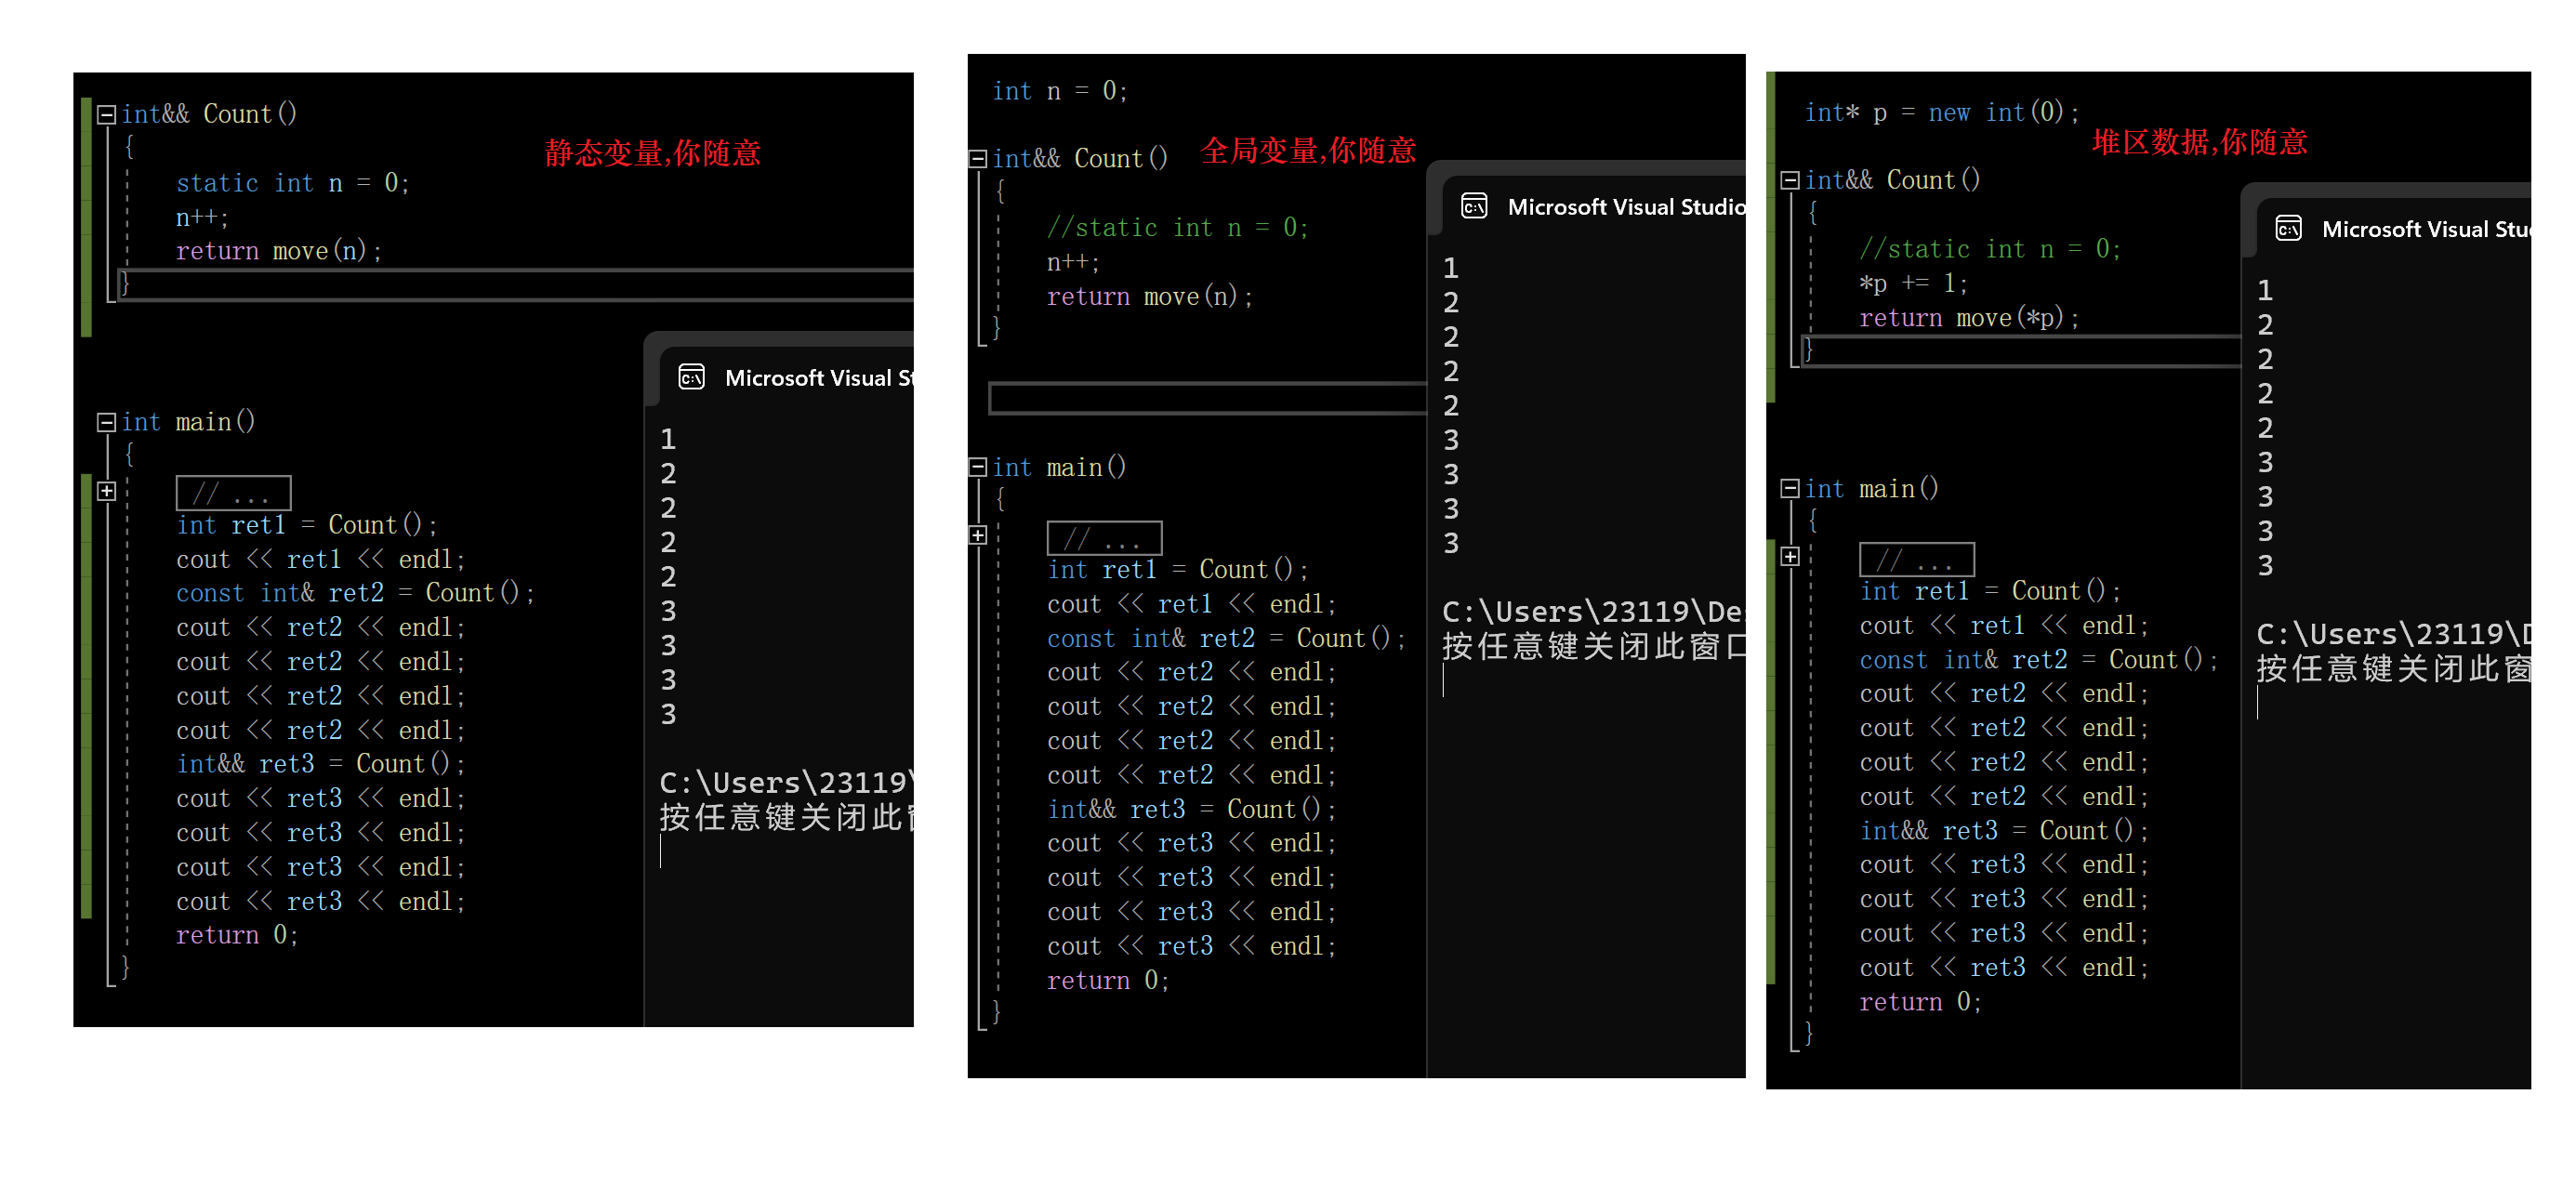Click the empty highlighted line above global-variable main
Image resolution: width=2576 pixels, height=1200 pixels.
tap(1205, 398)
